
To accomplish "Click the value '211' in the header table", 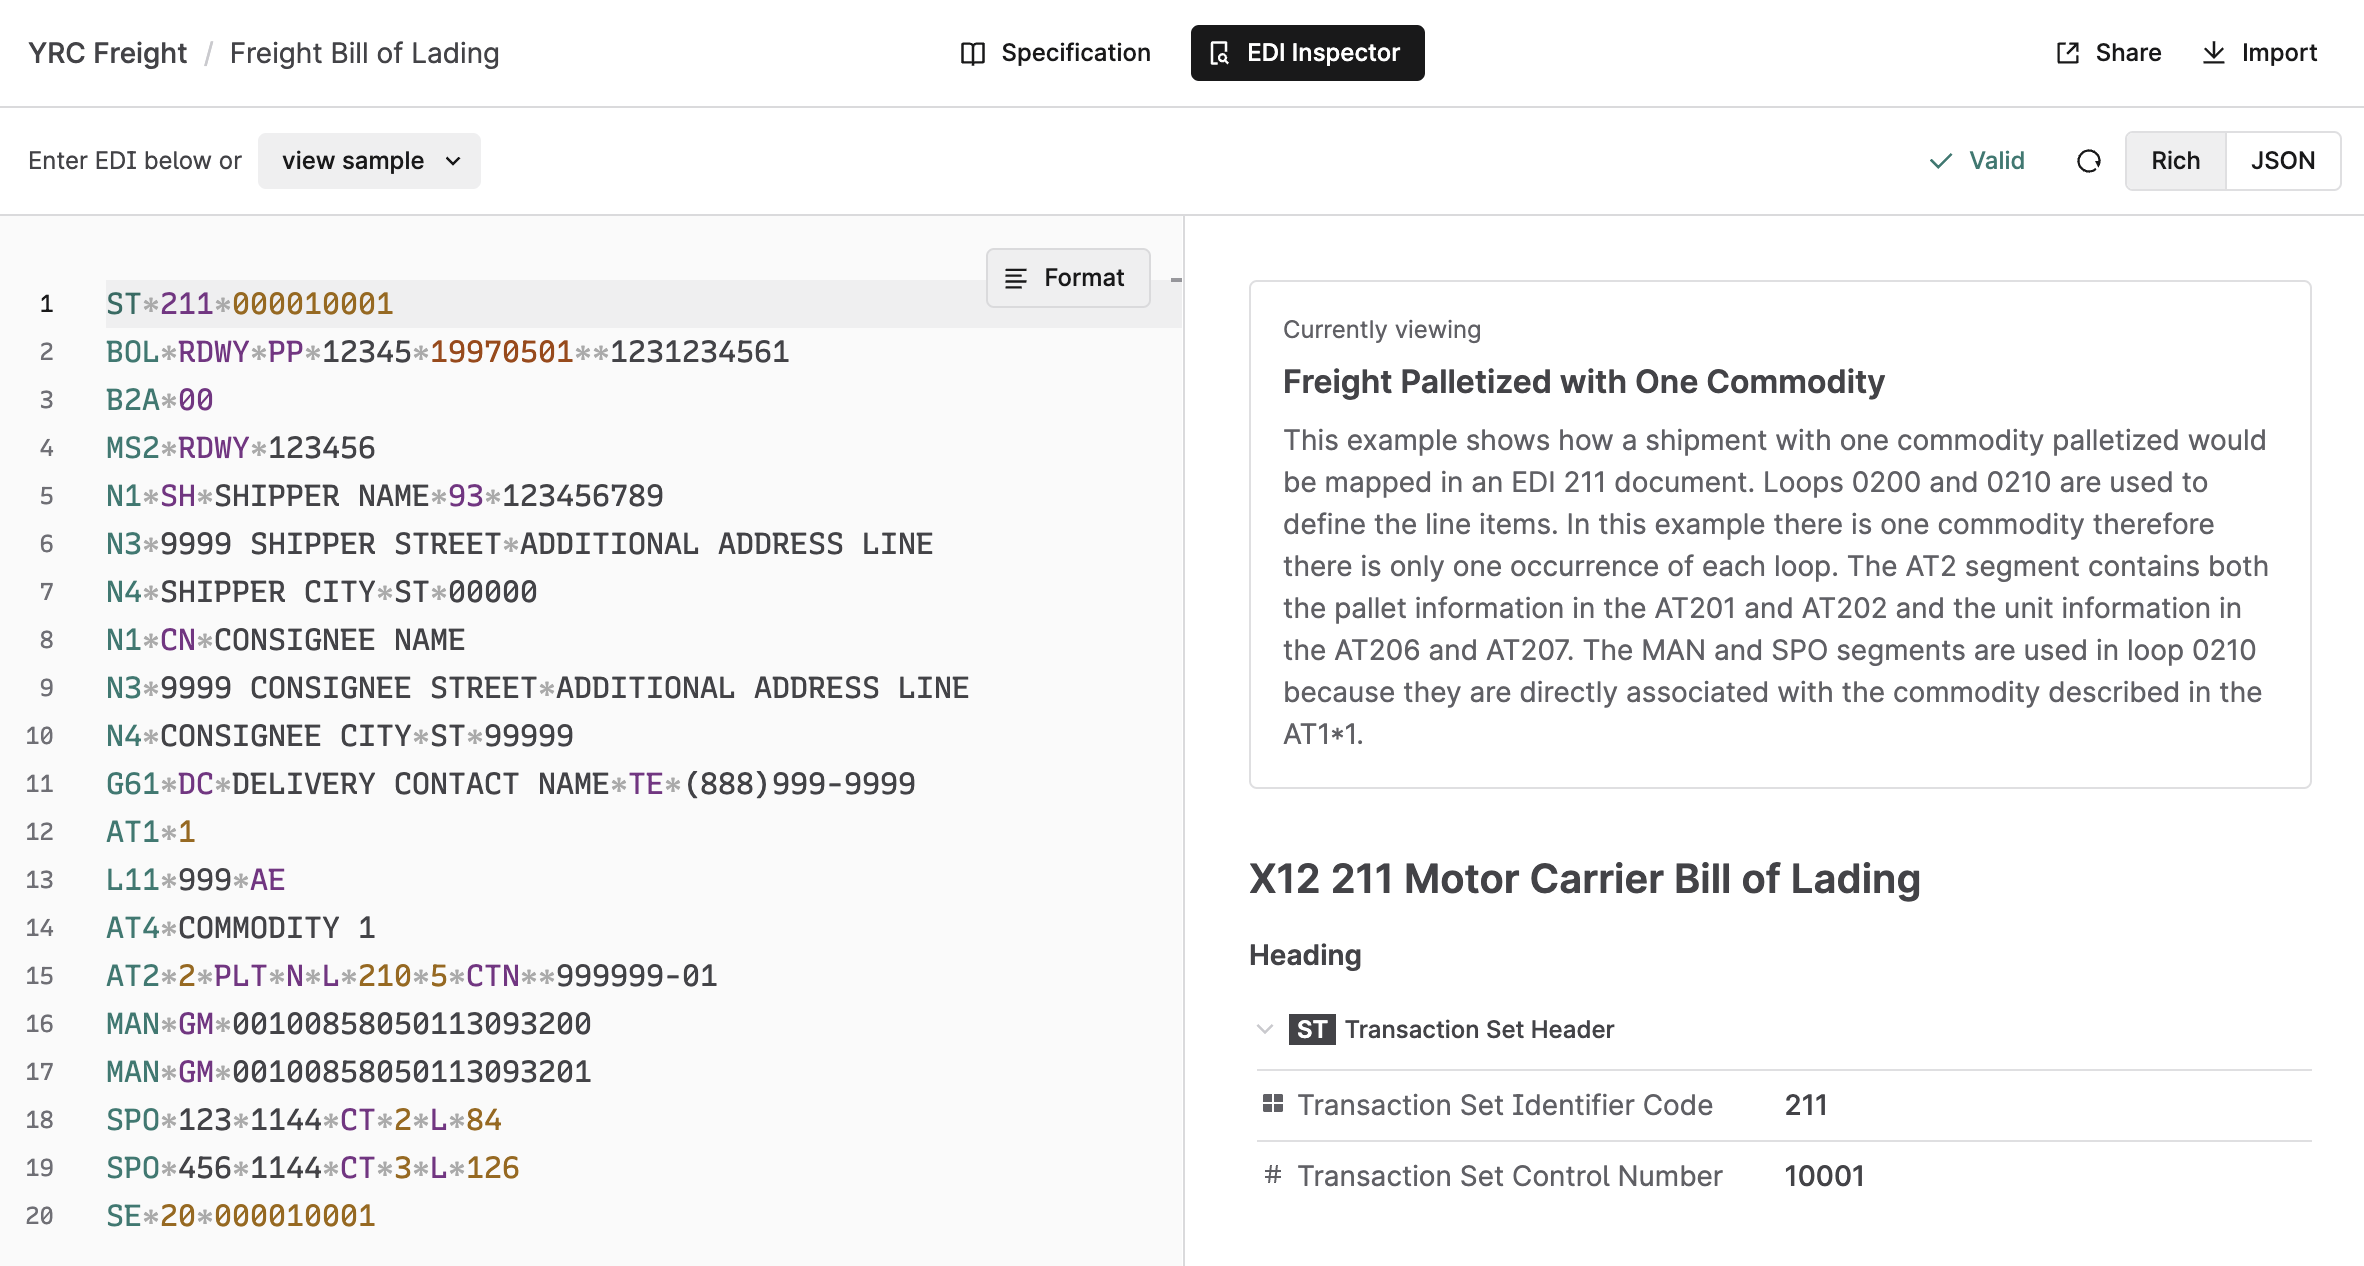I will click(1806, 1104).
